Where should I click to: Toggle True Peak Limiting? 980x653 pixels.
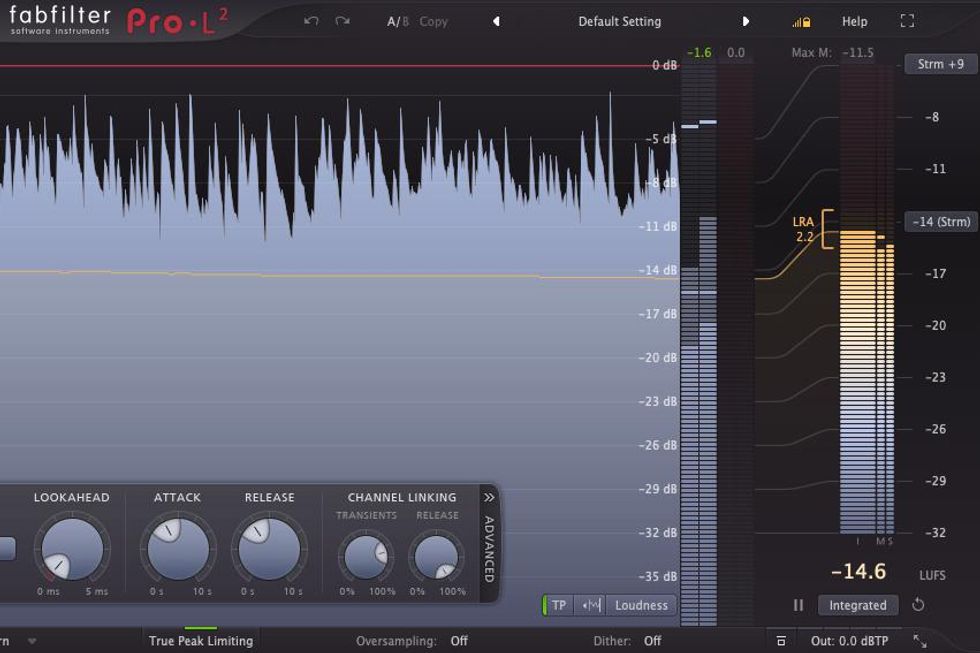(201, 641)
